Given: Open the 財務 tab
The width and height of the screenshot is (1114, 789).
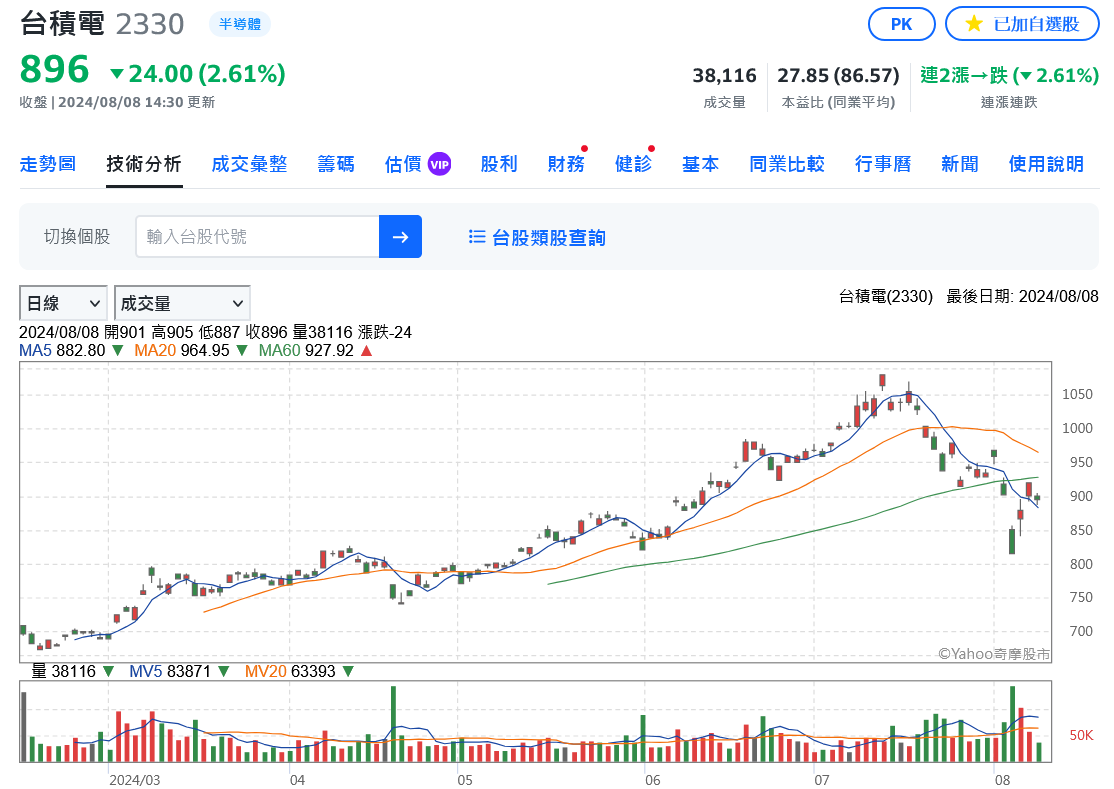Looking at the screenshot, I should (x=566, y=164).
